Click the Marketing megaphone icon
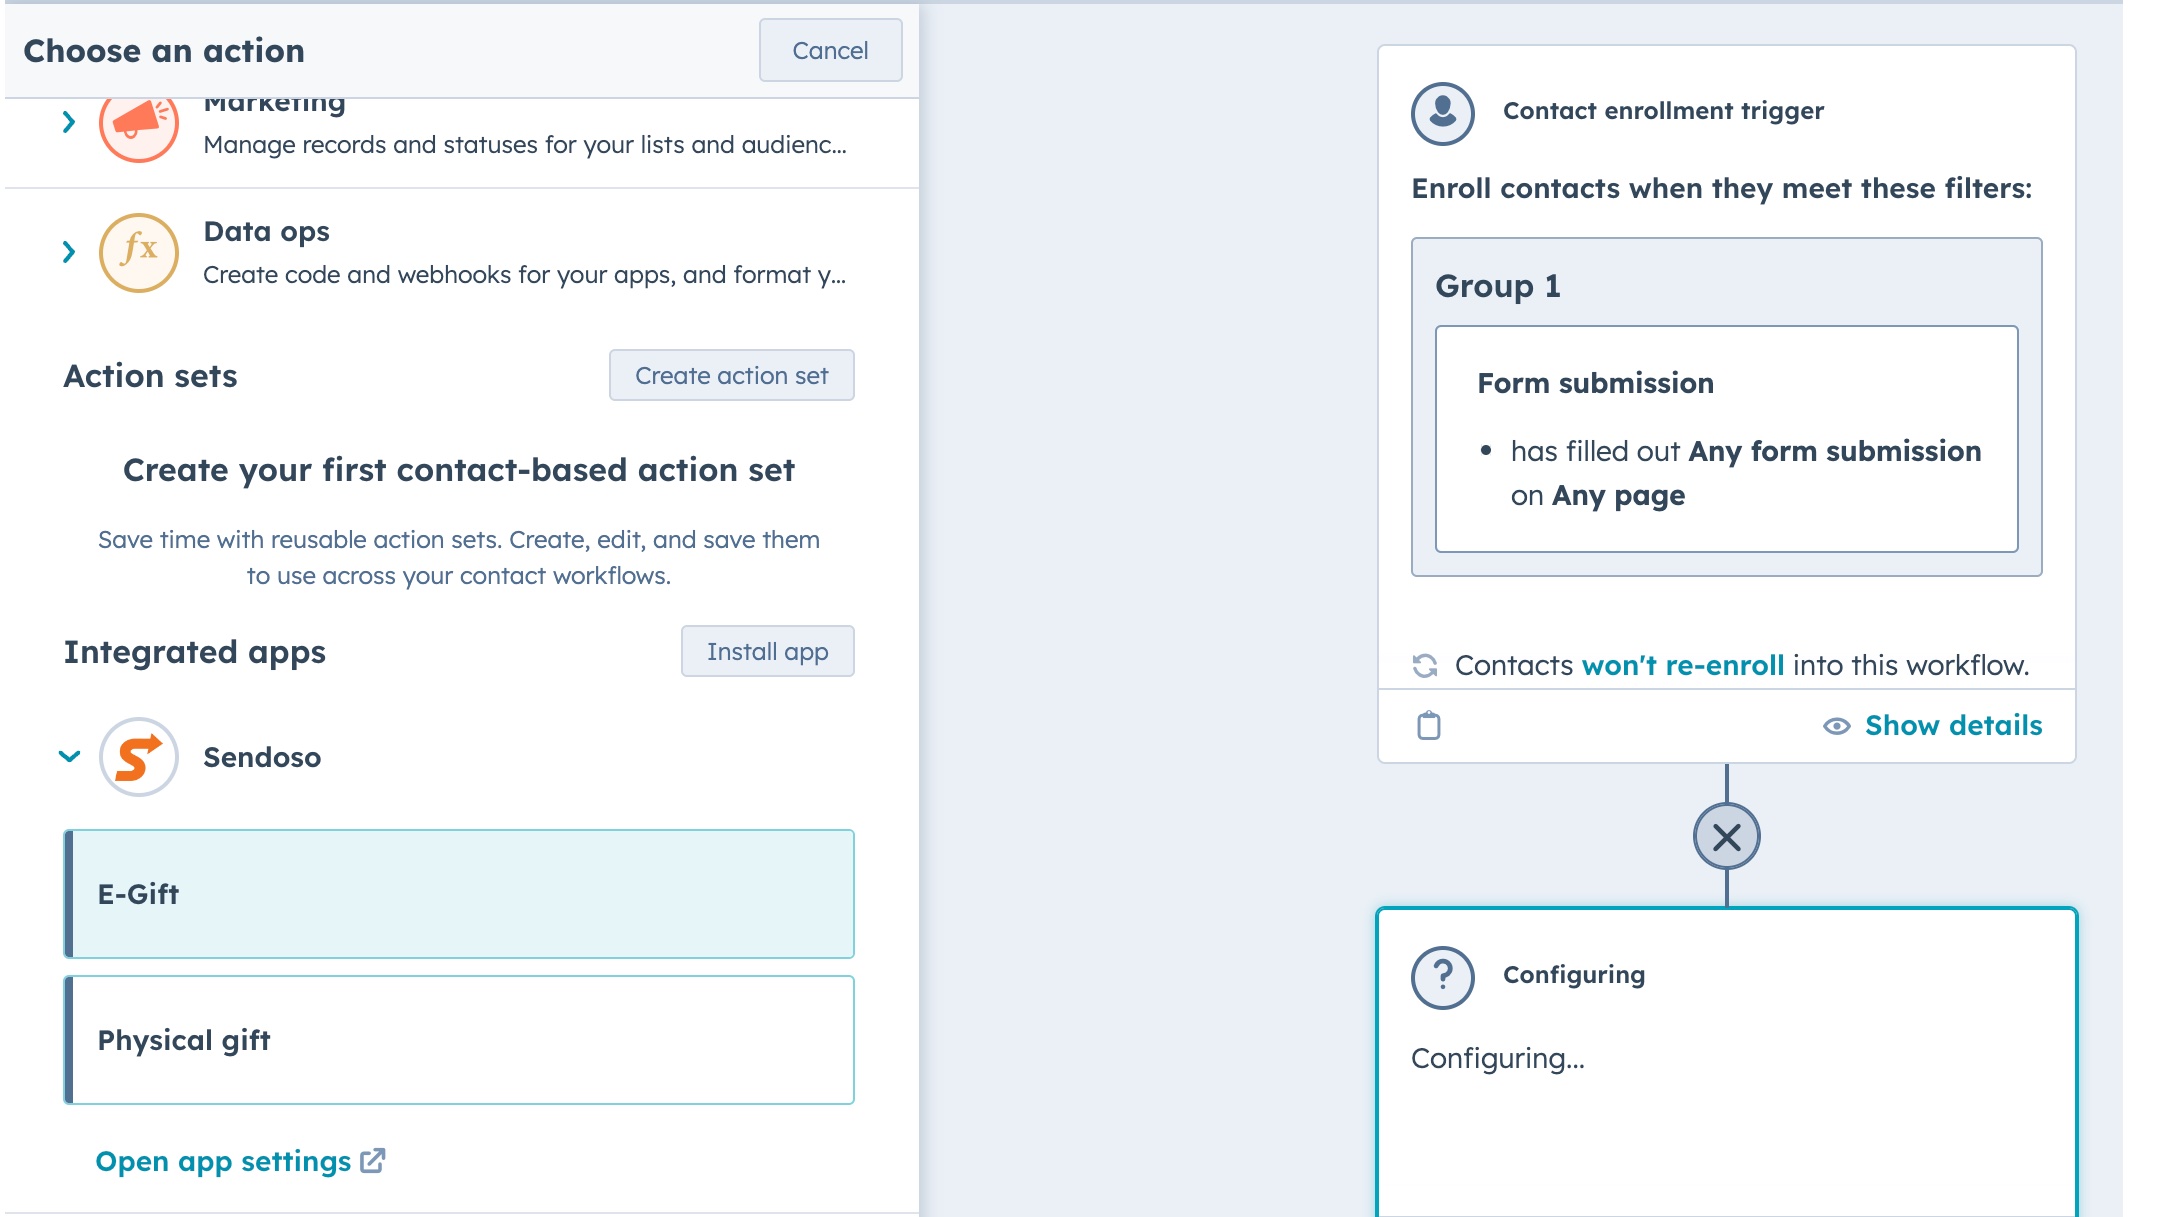 tap(138, 126)
